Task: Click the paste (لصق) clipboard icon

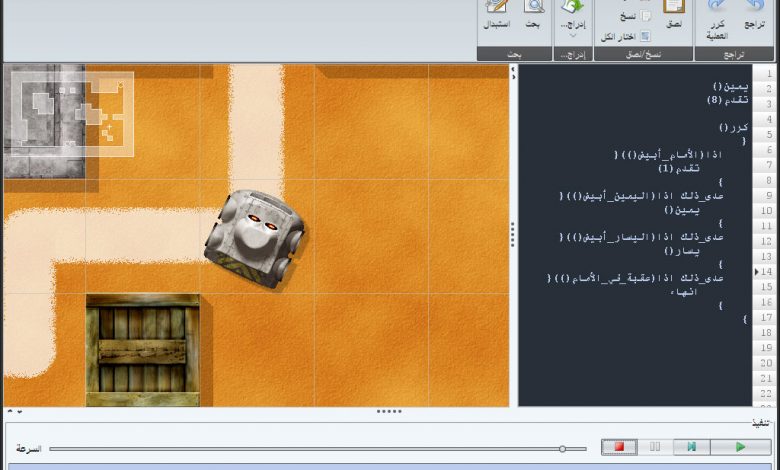Action: 674,6
